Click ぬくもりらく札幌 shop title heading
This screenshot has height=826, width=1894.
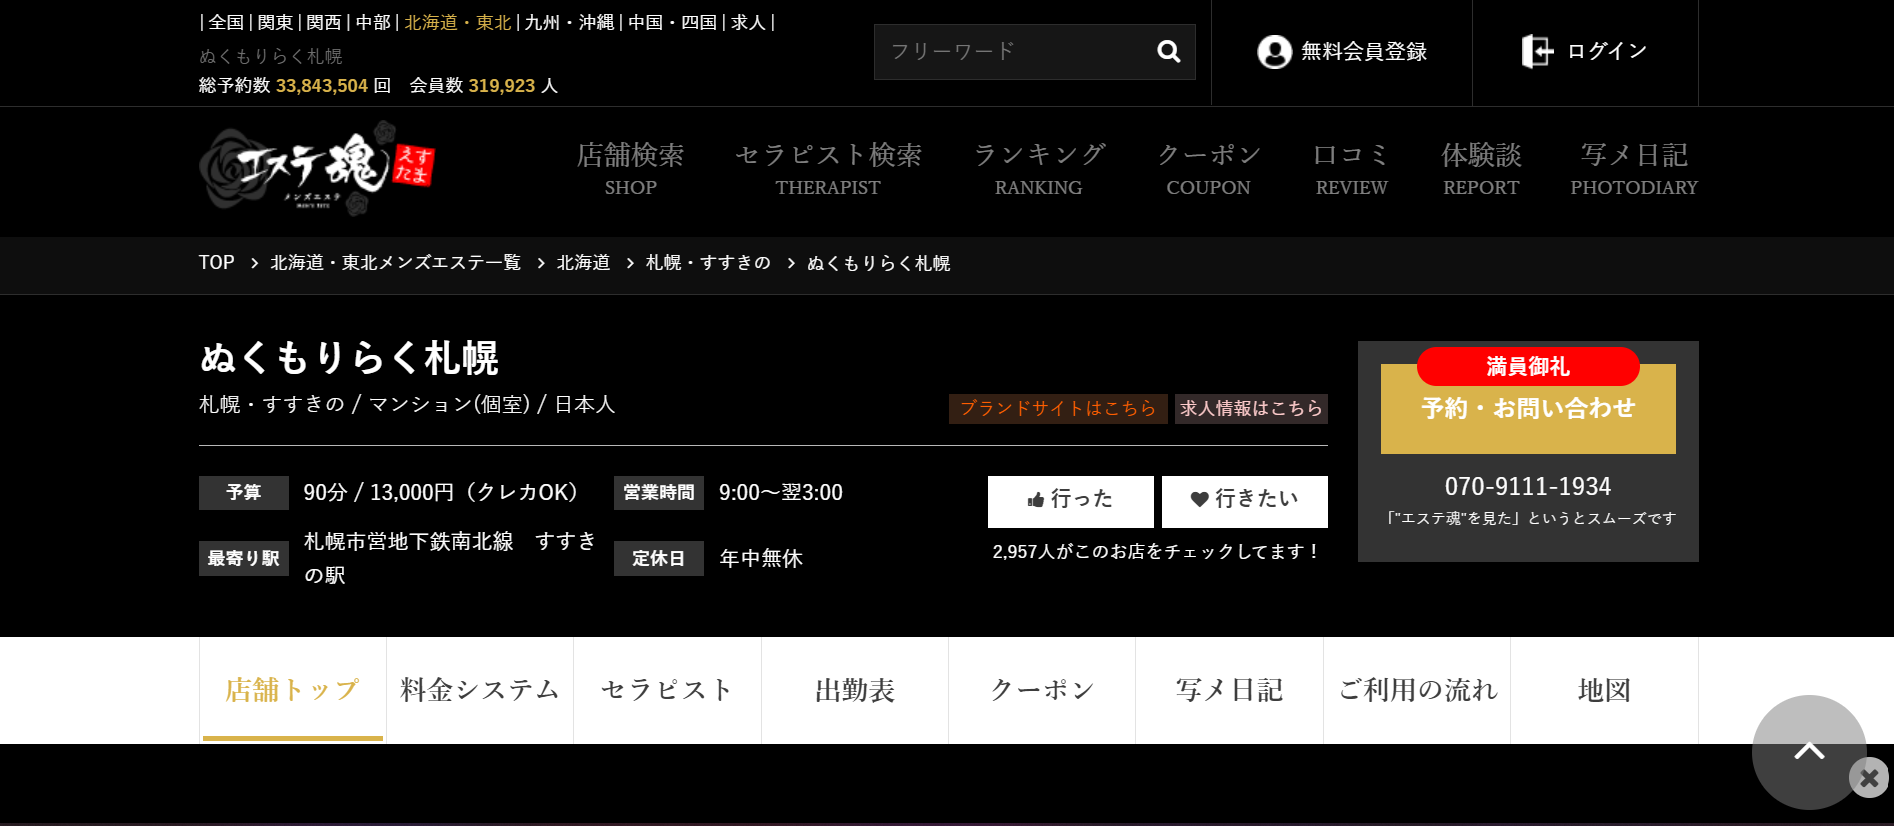point(349,357)
